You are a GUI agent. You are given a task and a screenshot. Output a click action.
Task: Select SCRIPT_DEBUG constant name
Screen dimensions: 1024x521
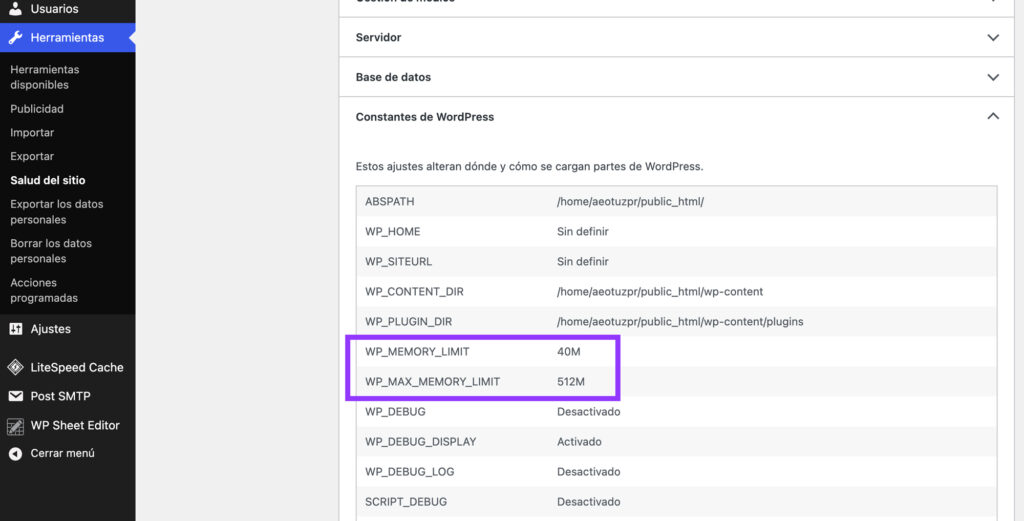pos(406,502)
